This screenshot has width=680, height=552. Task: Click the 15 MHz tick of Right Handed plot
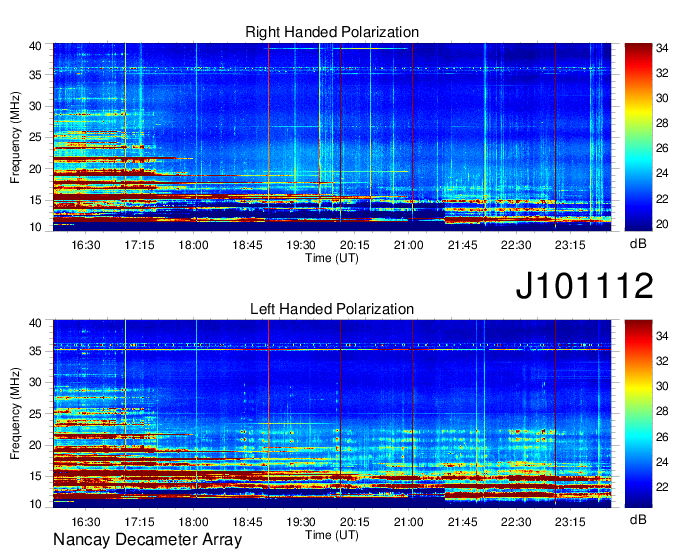(36, 200)
